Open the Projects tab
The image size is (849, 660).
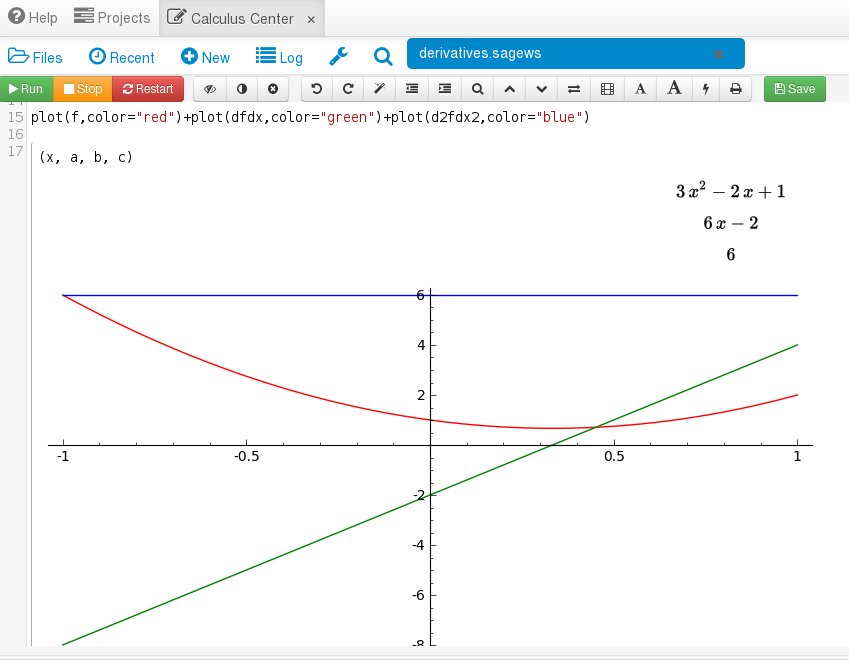pos(112,18)
